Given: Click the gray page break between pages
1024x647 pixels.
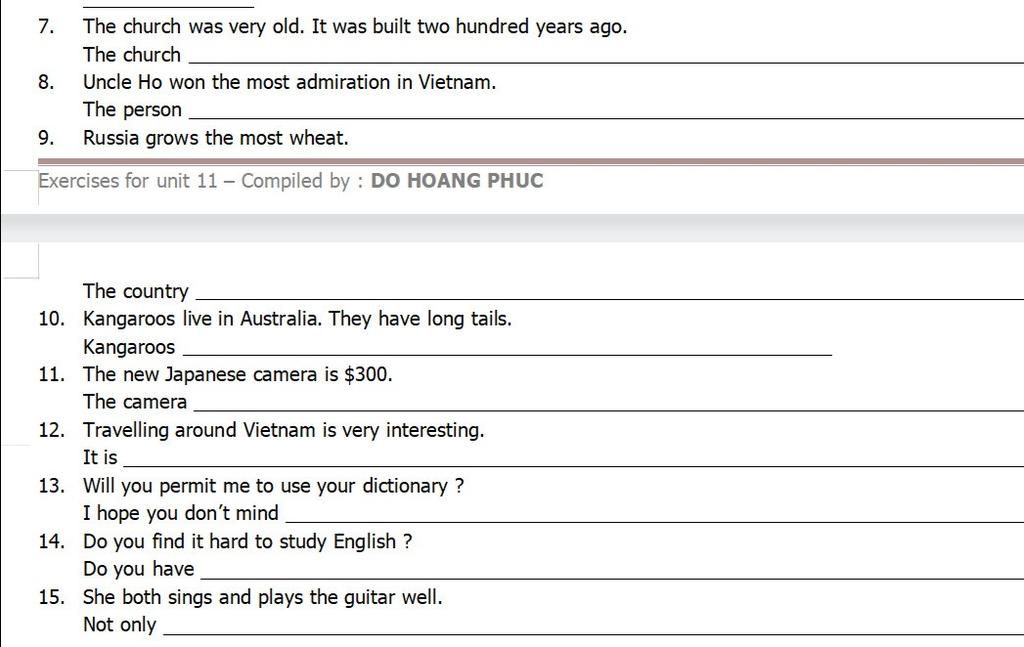Looking at the screenshot, I should 512,228.
